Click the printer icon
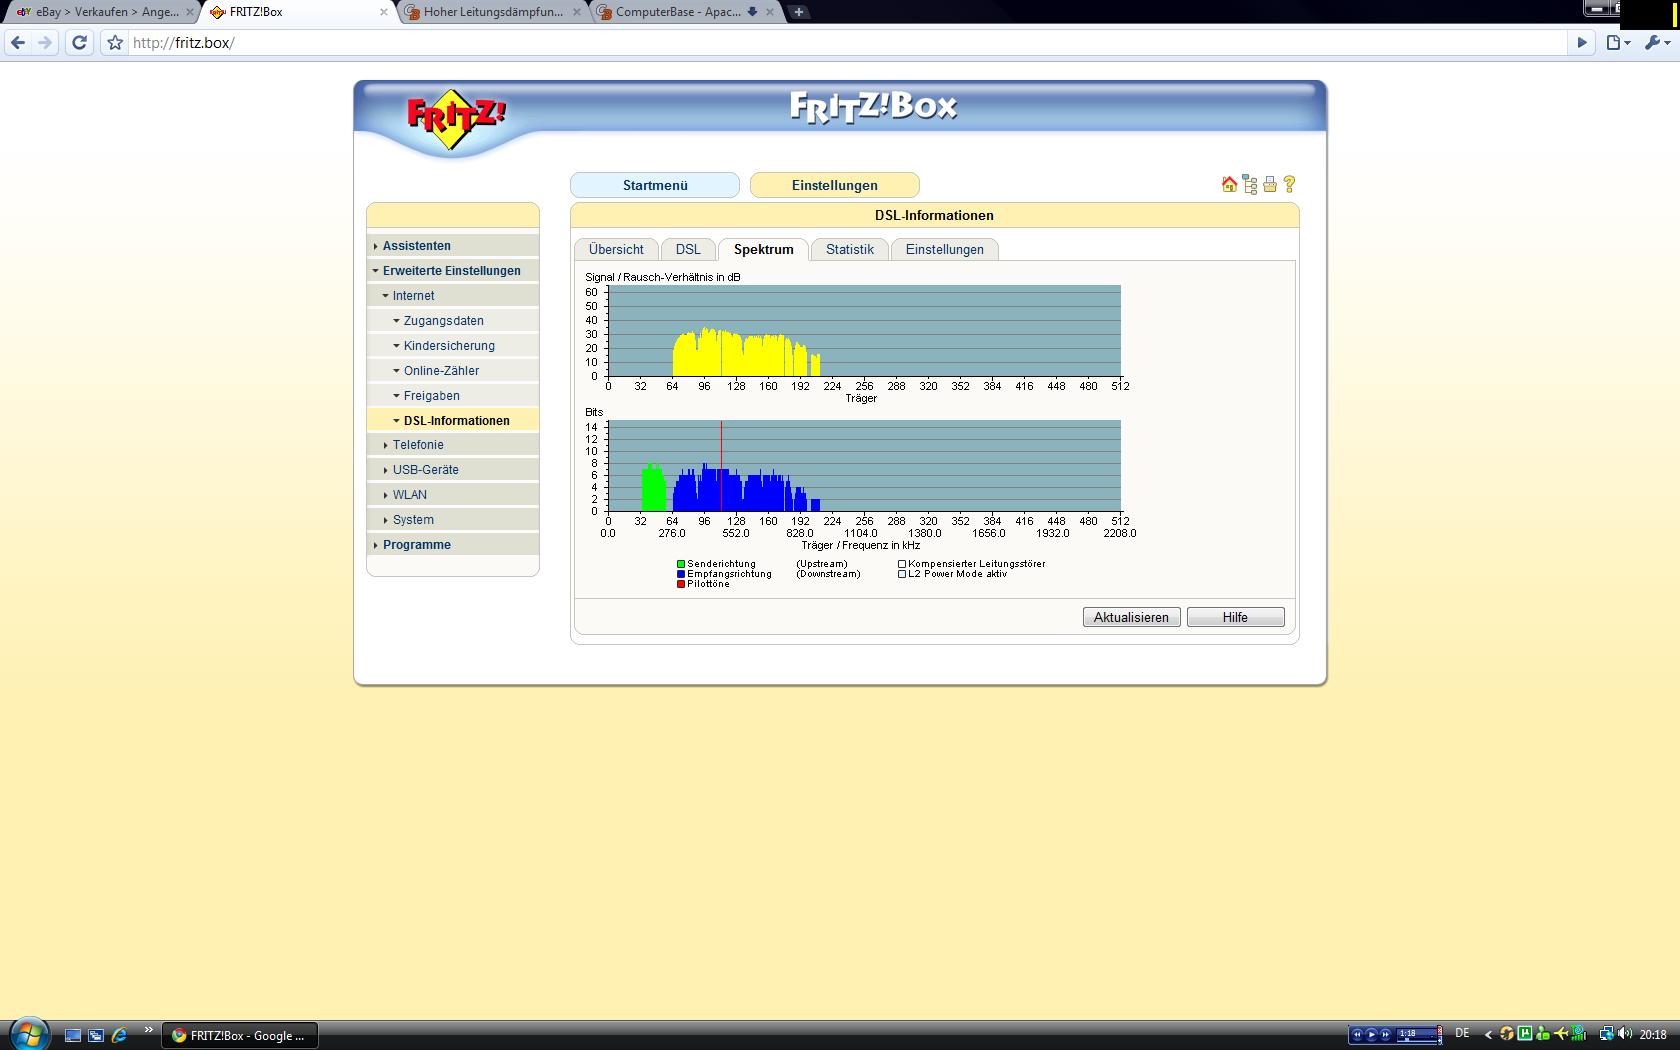 [1270, 184]
